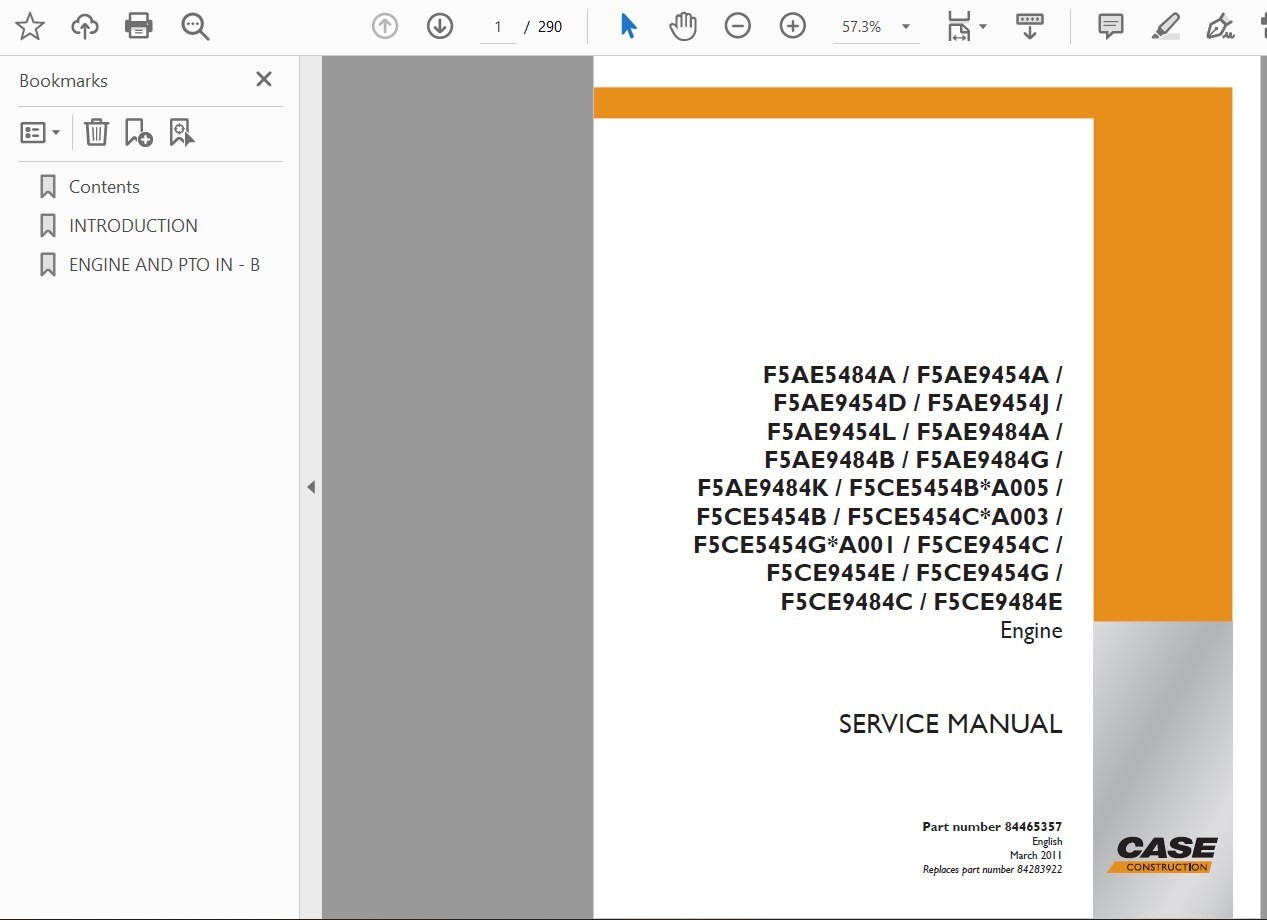Viewport: 1267px width, 920px height.
Task: Delete selected bookmark trash icon
Action: 96,132
